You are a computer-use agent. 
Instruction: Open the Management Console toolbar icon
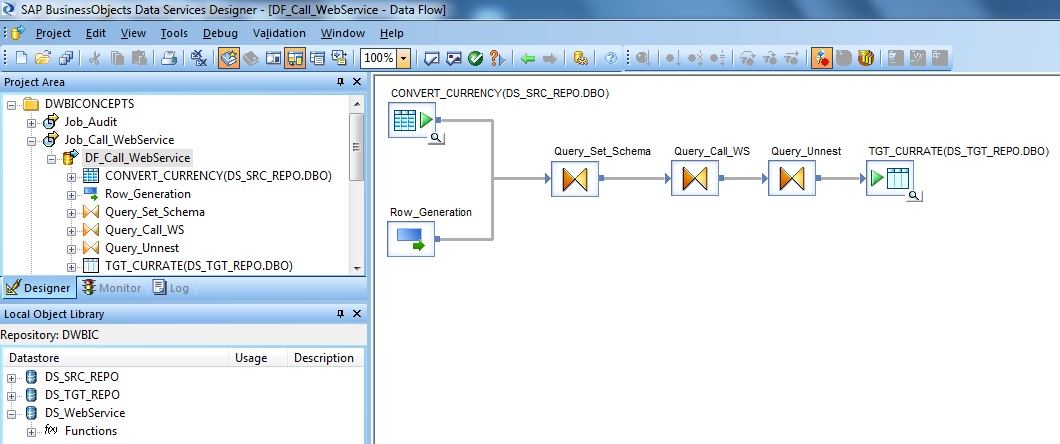click(580, 58)
